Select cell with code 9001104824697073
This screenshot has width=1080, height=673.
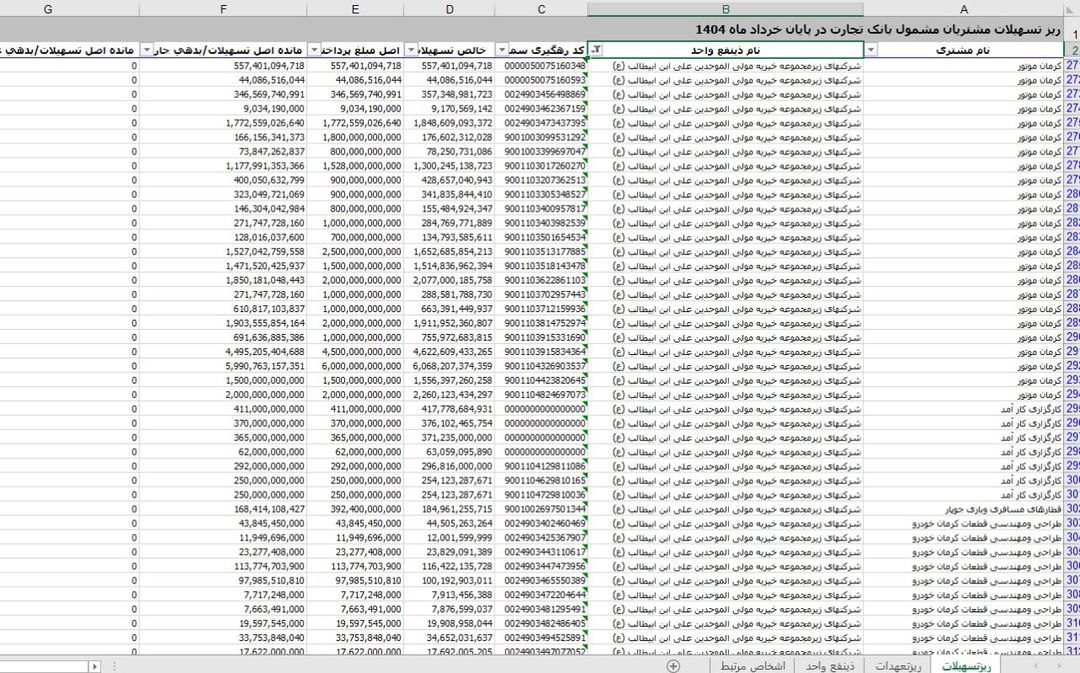541,395
